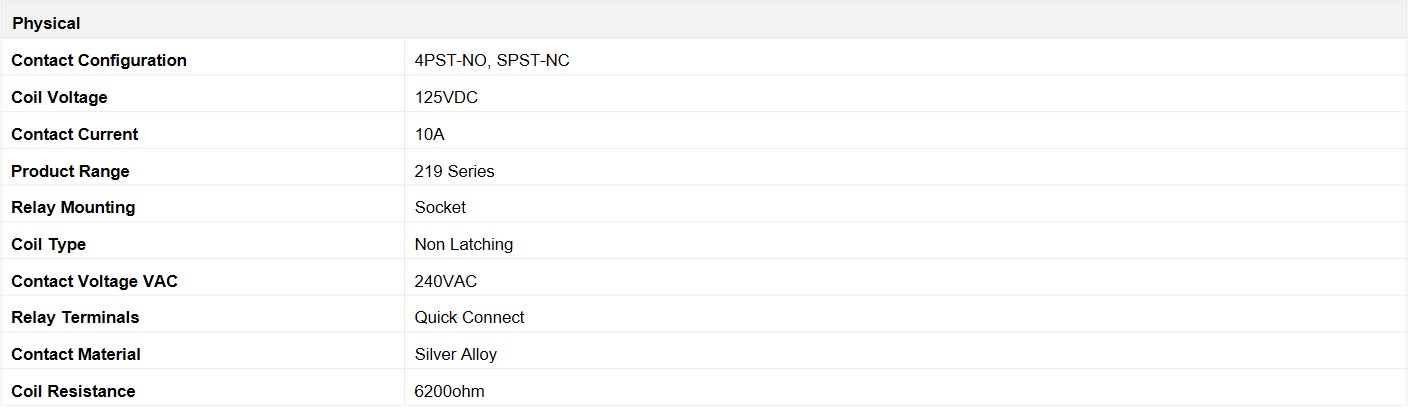This screenshot has height=411, width=1408.
Task: Click the Non Latching value
Action: point(464,244)
